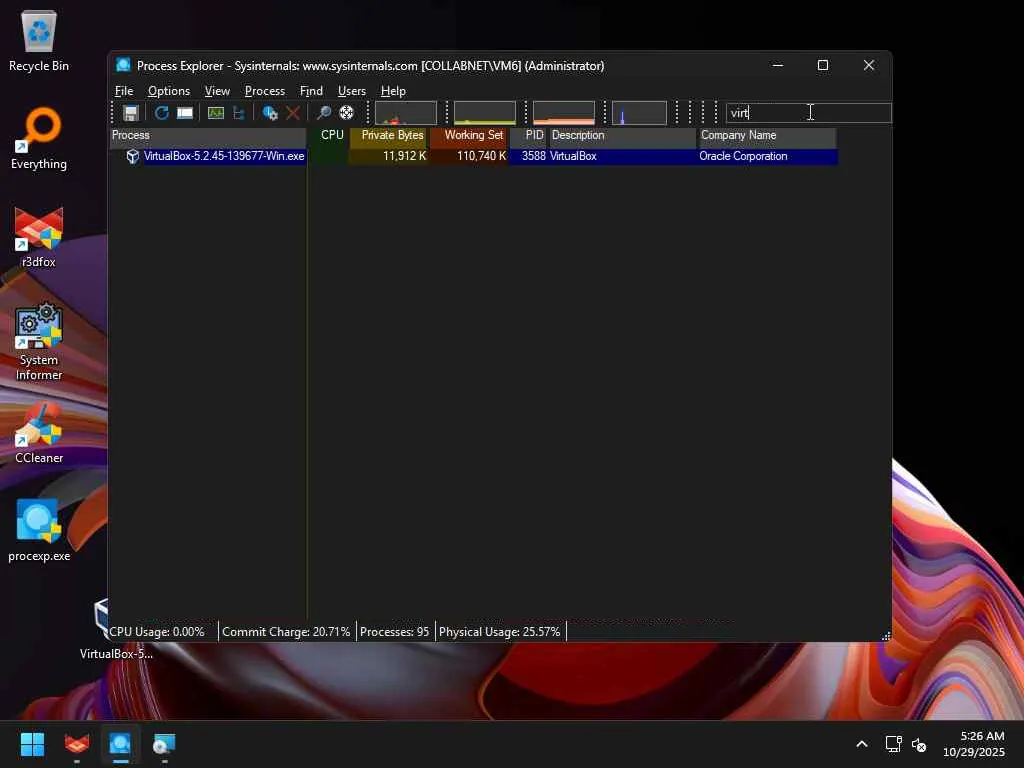Screen dimensions: 1024x768
Task: Sort by the Working Set column header
Action: (x=469, y=135)
